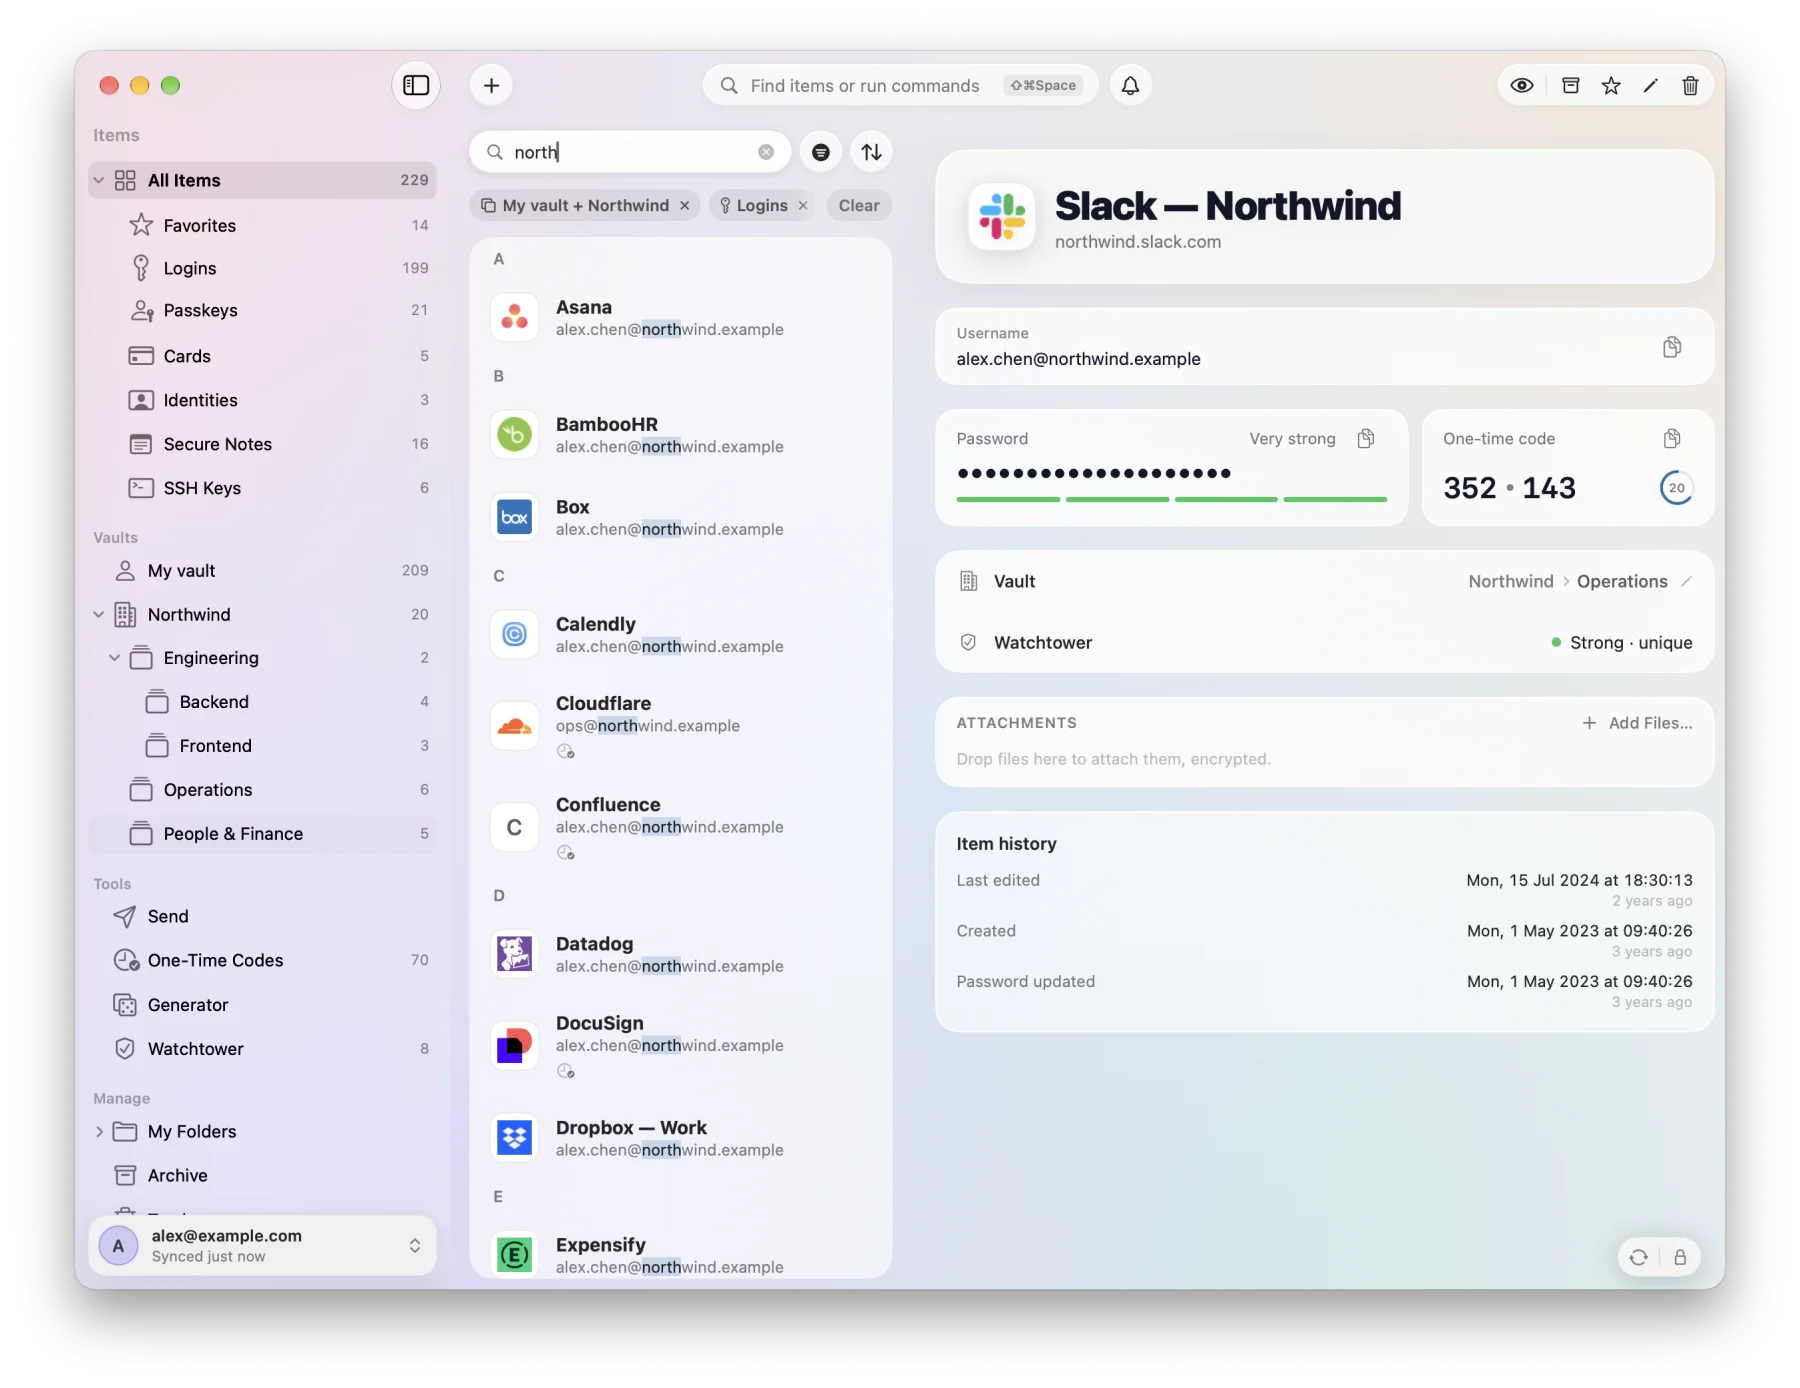Open the Generator tool

click(263, 1005)
